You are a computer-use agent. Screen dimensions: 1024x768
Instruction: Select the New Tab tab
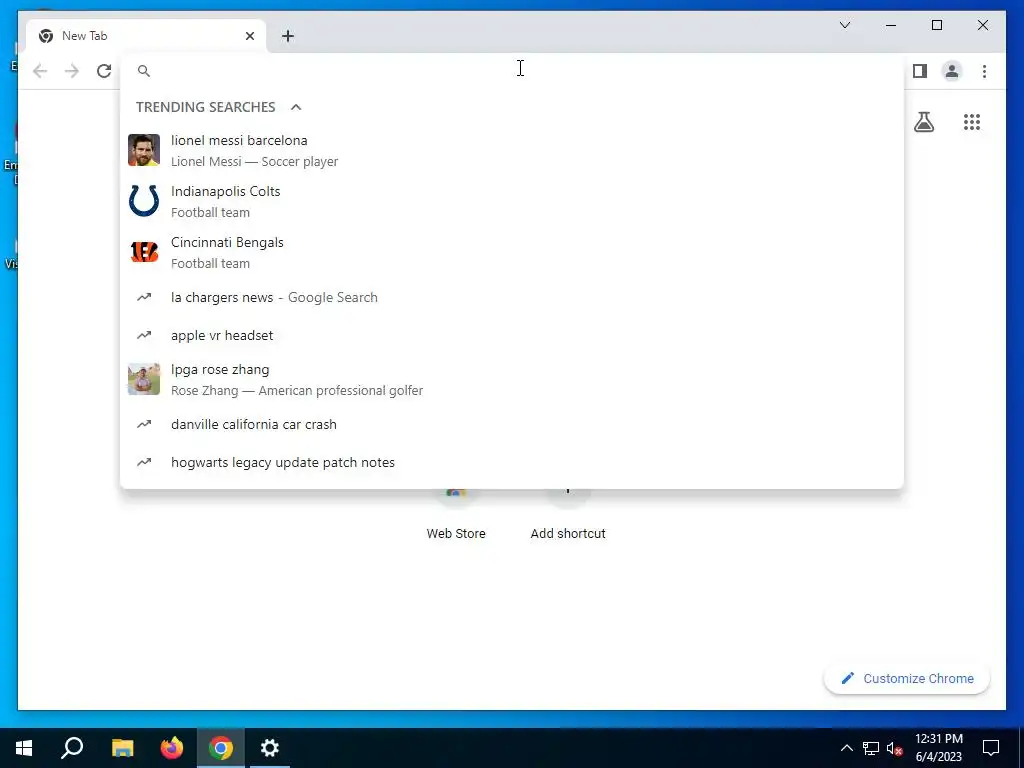click(146, 36)
